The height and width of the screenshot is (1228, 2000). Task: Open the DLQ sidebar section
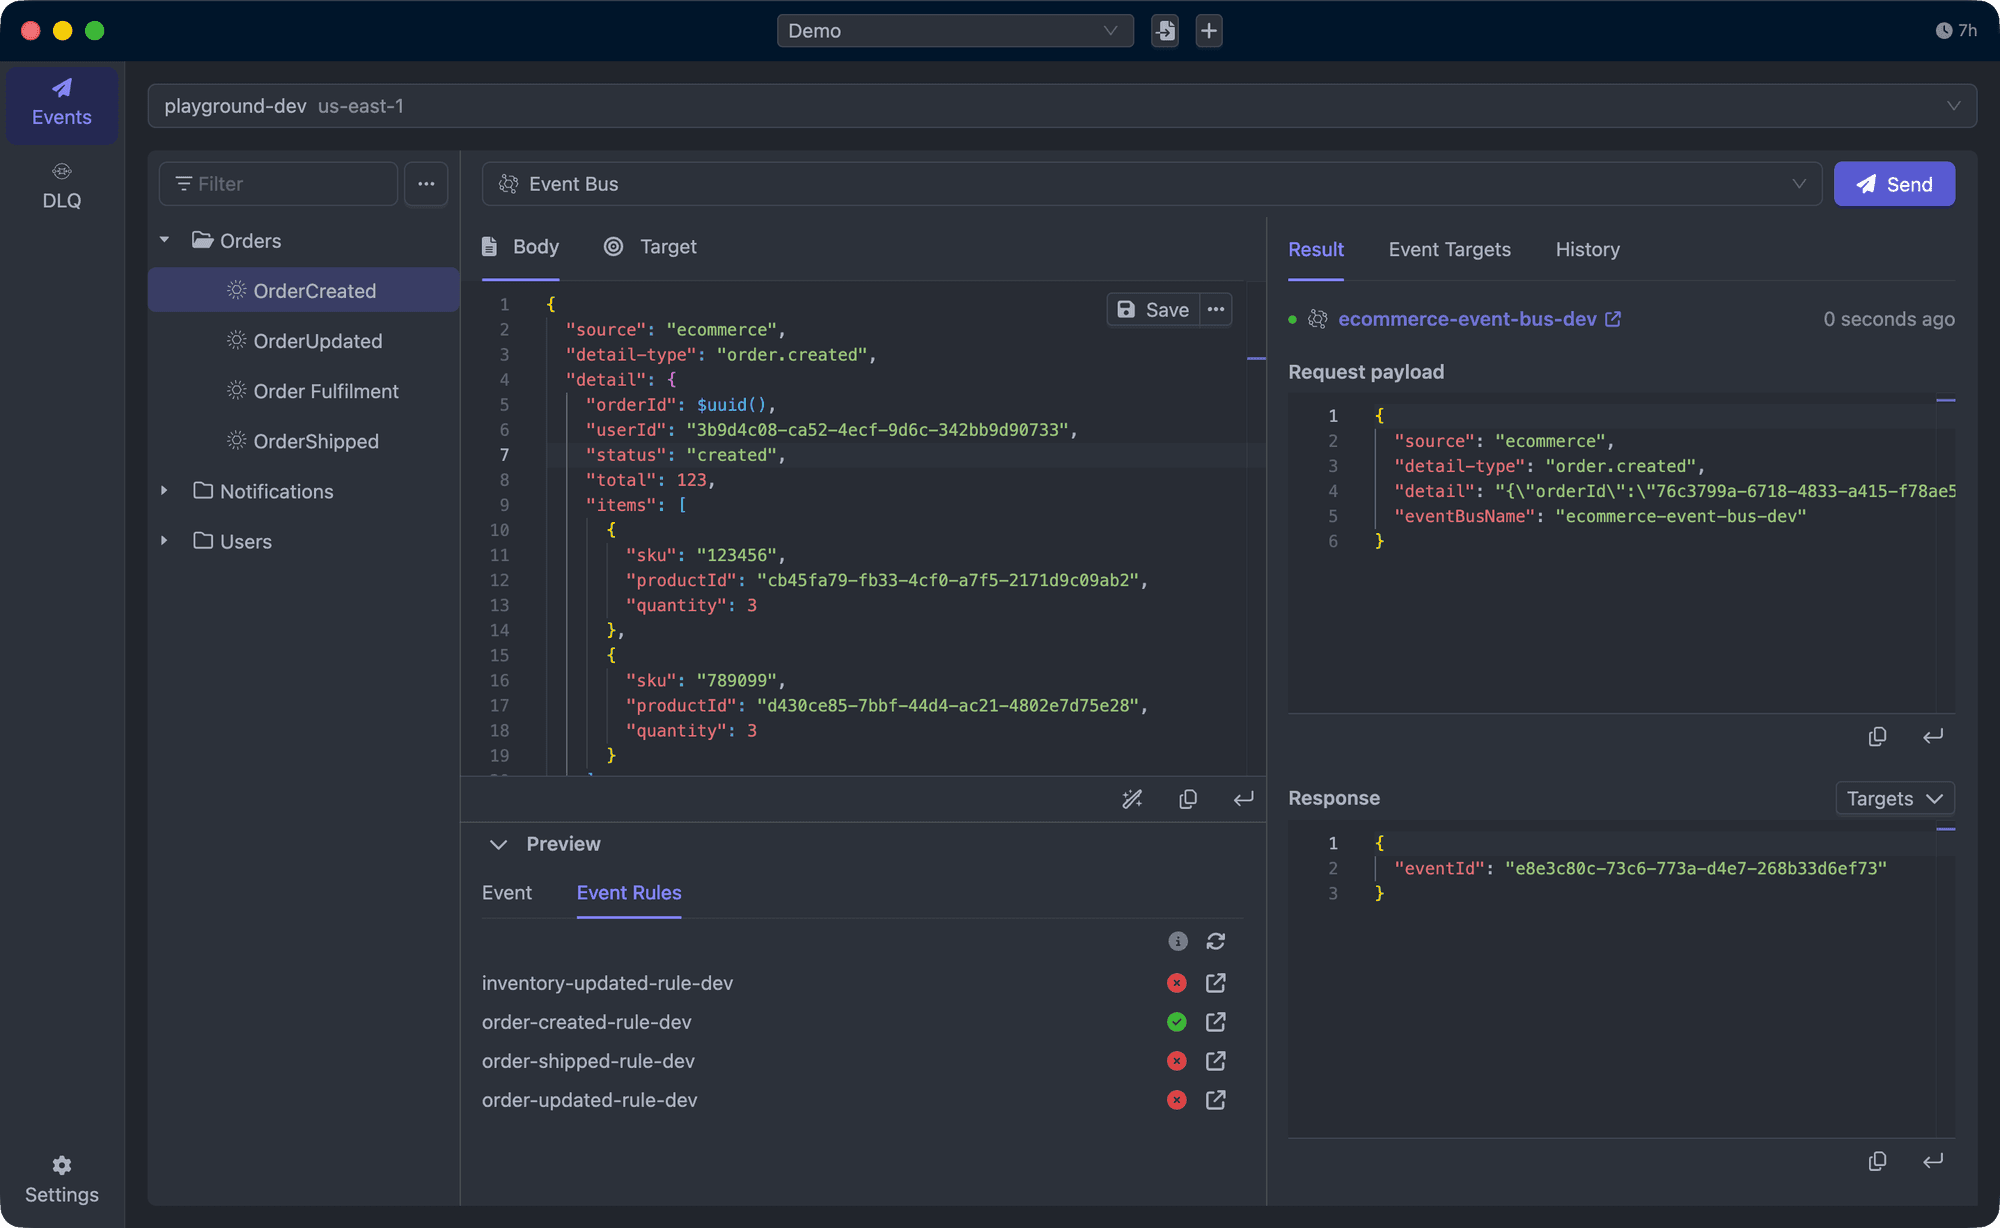(62, 187)
